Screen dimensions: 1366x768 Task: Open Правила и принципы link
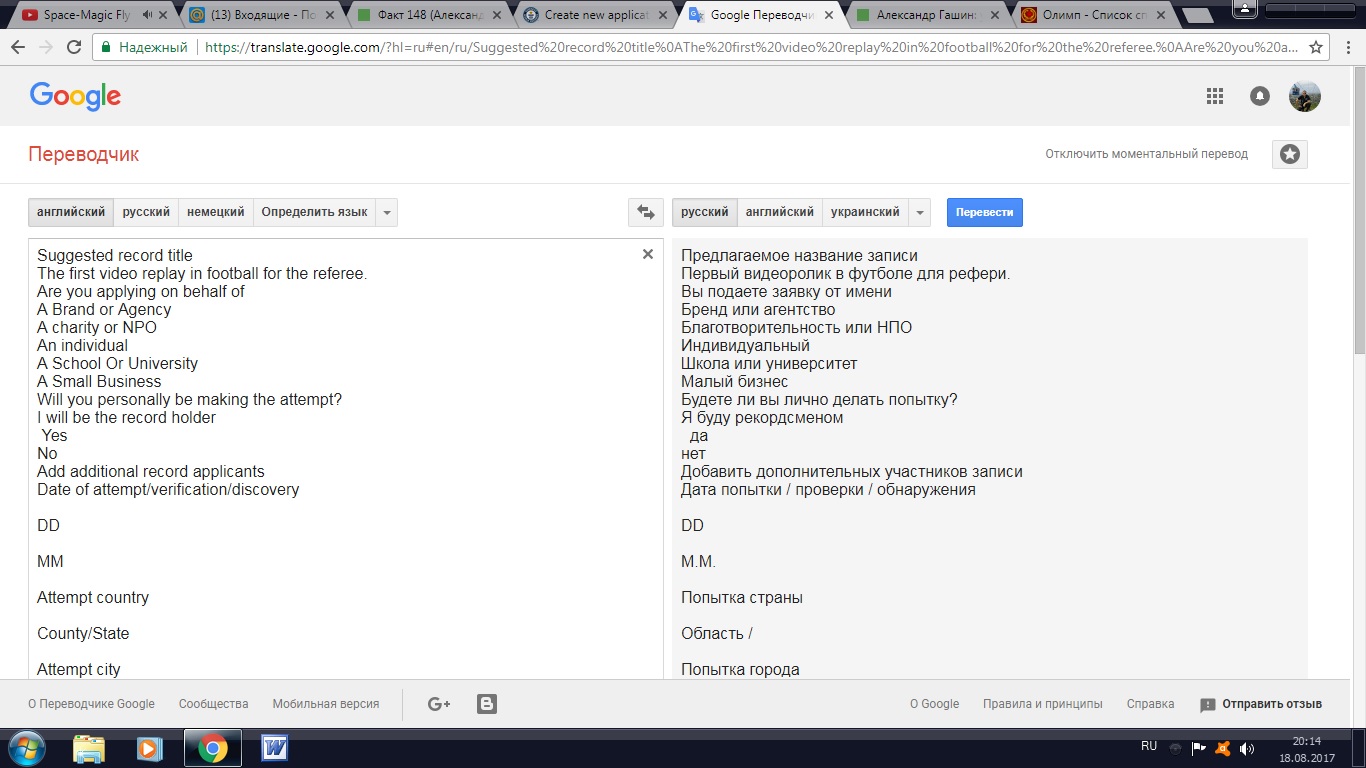1043,704
